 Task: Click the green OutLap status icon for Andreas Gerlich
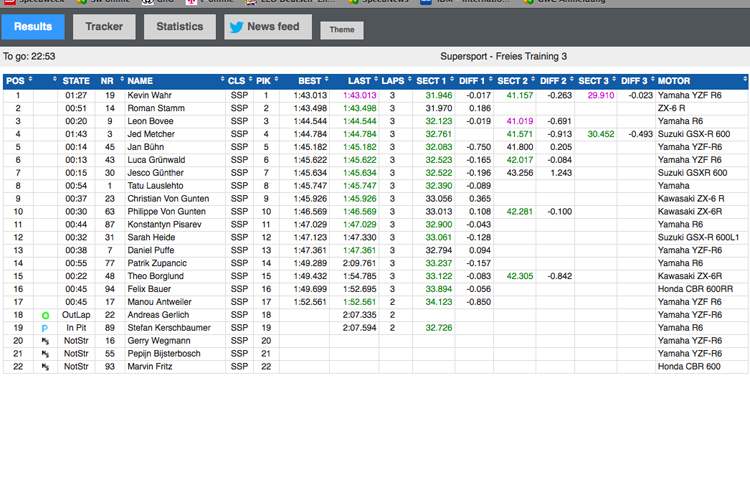[x=45, y=315]
